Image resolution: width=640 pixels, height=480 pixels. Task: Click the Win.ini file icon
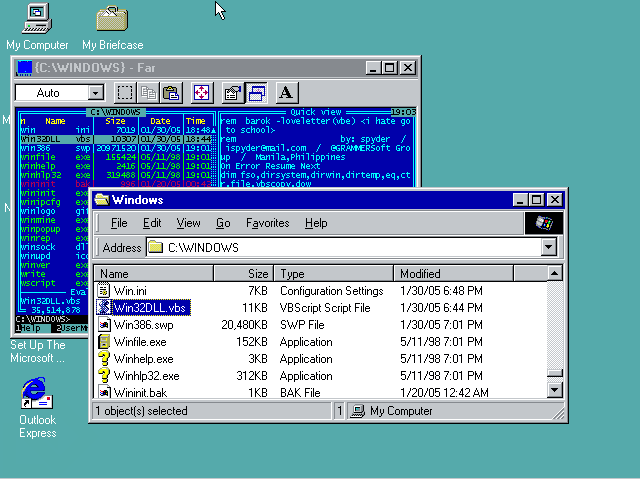pos(104,290)
